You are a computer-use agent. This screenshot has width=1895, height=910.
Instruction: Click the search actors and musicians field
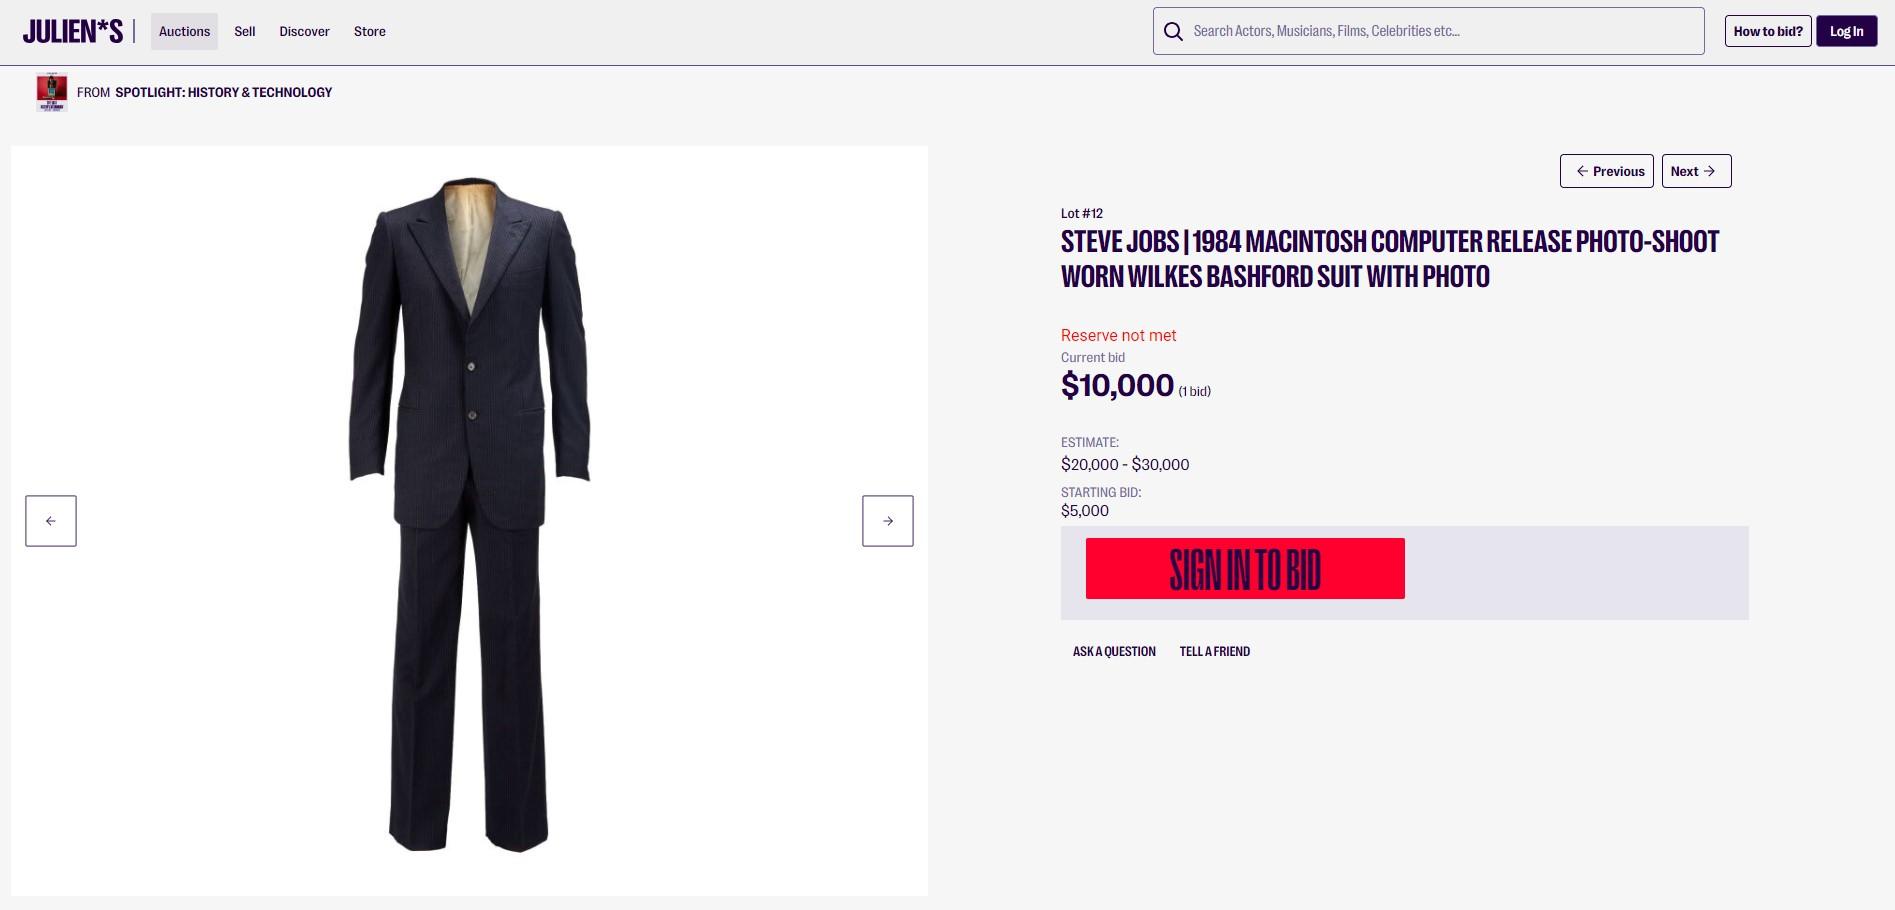coord(1428,31)
